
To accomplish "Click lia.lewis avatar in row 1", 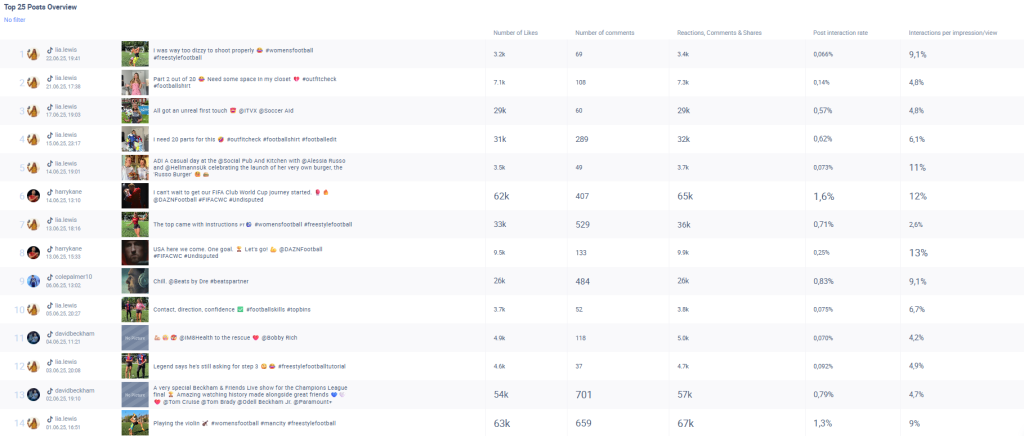I will point(33,53).
